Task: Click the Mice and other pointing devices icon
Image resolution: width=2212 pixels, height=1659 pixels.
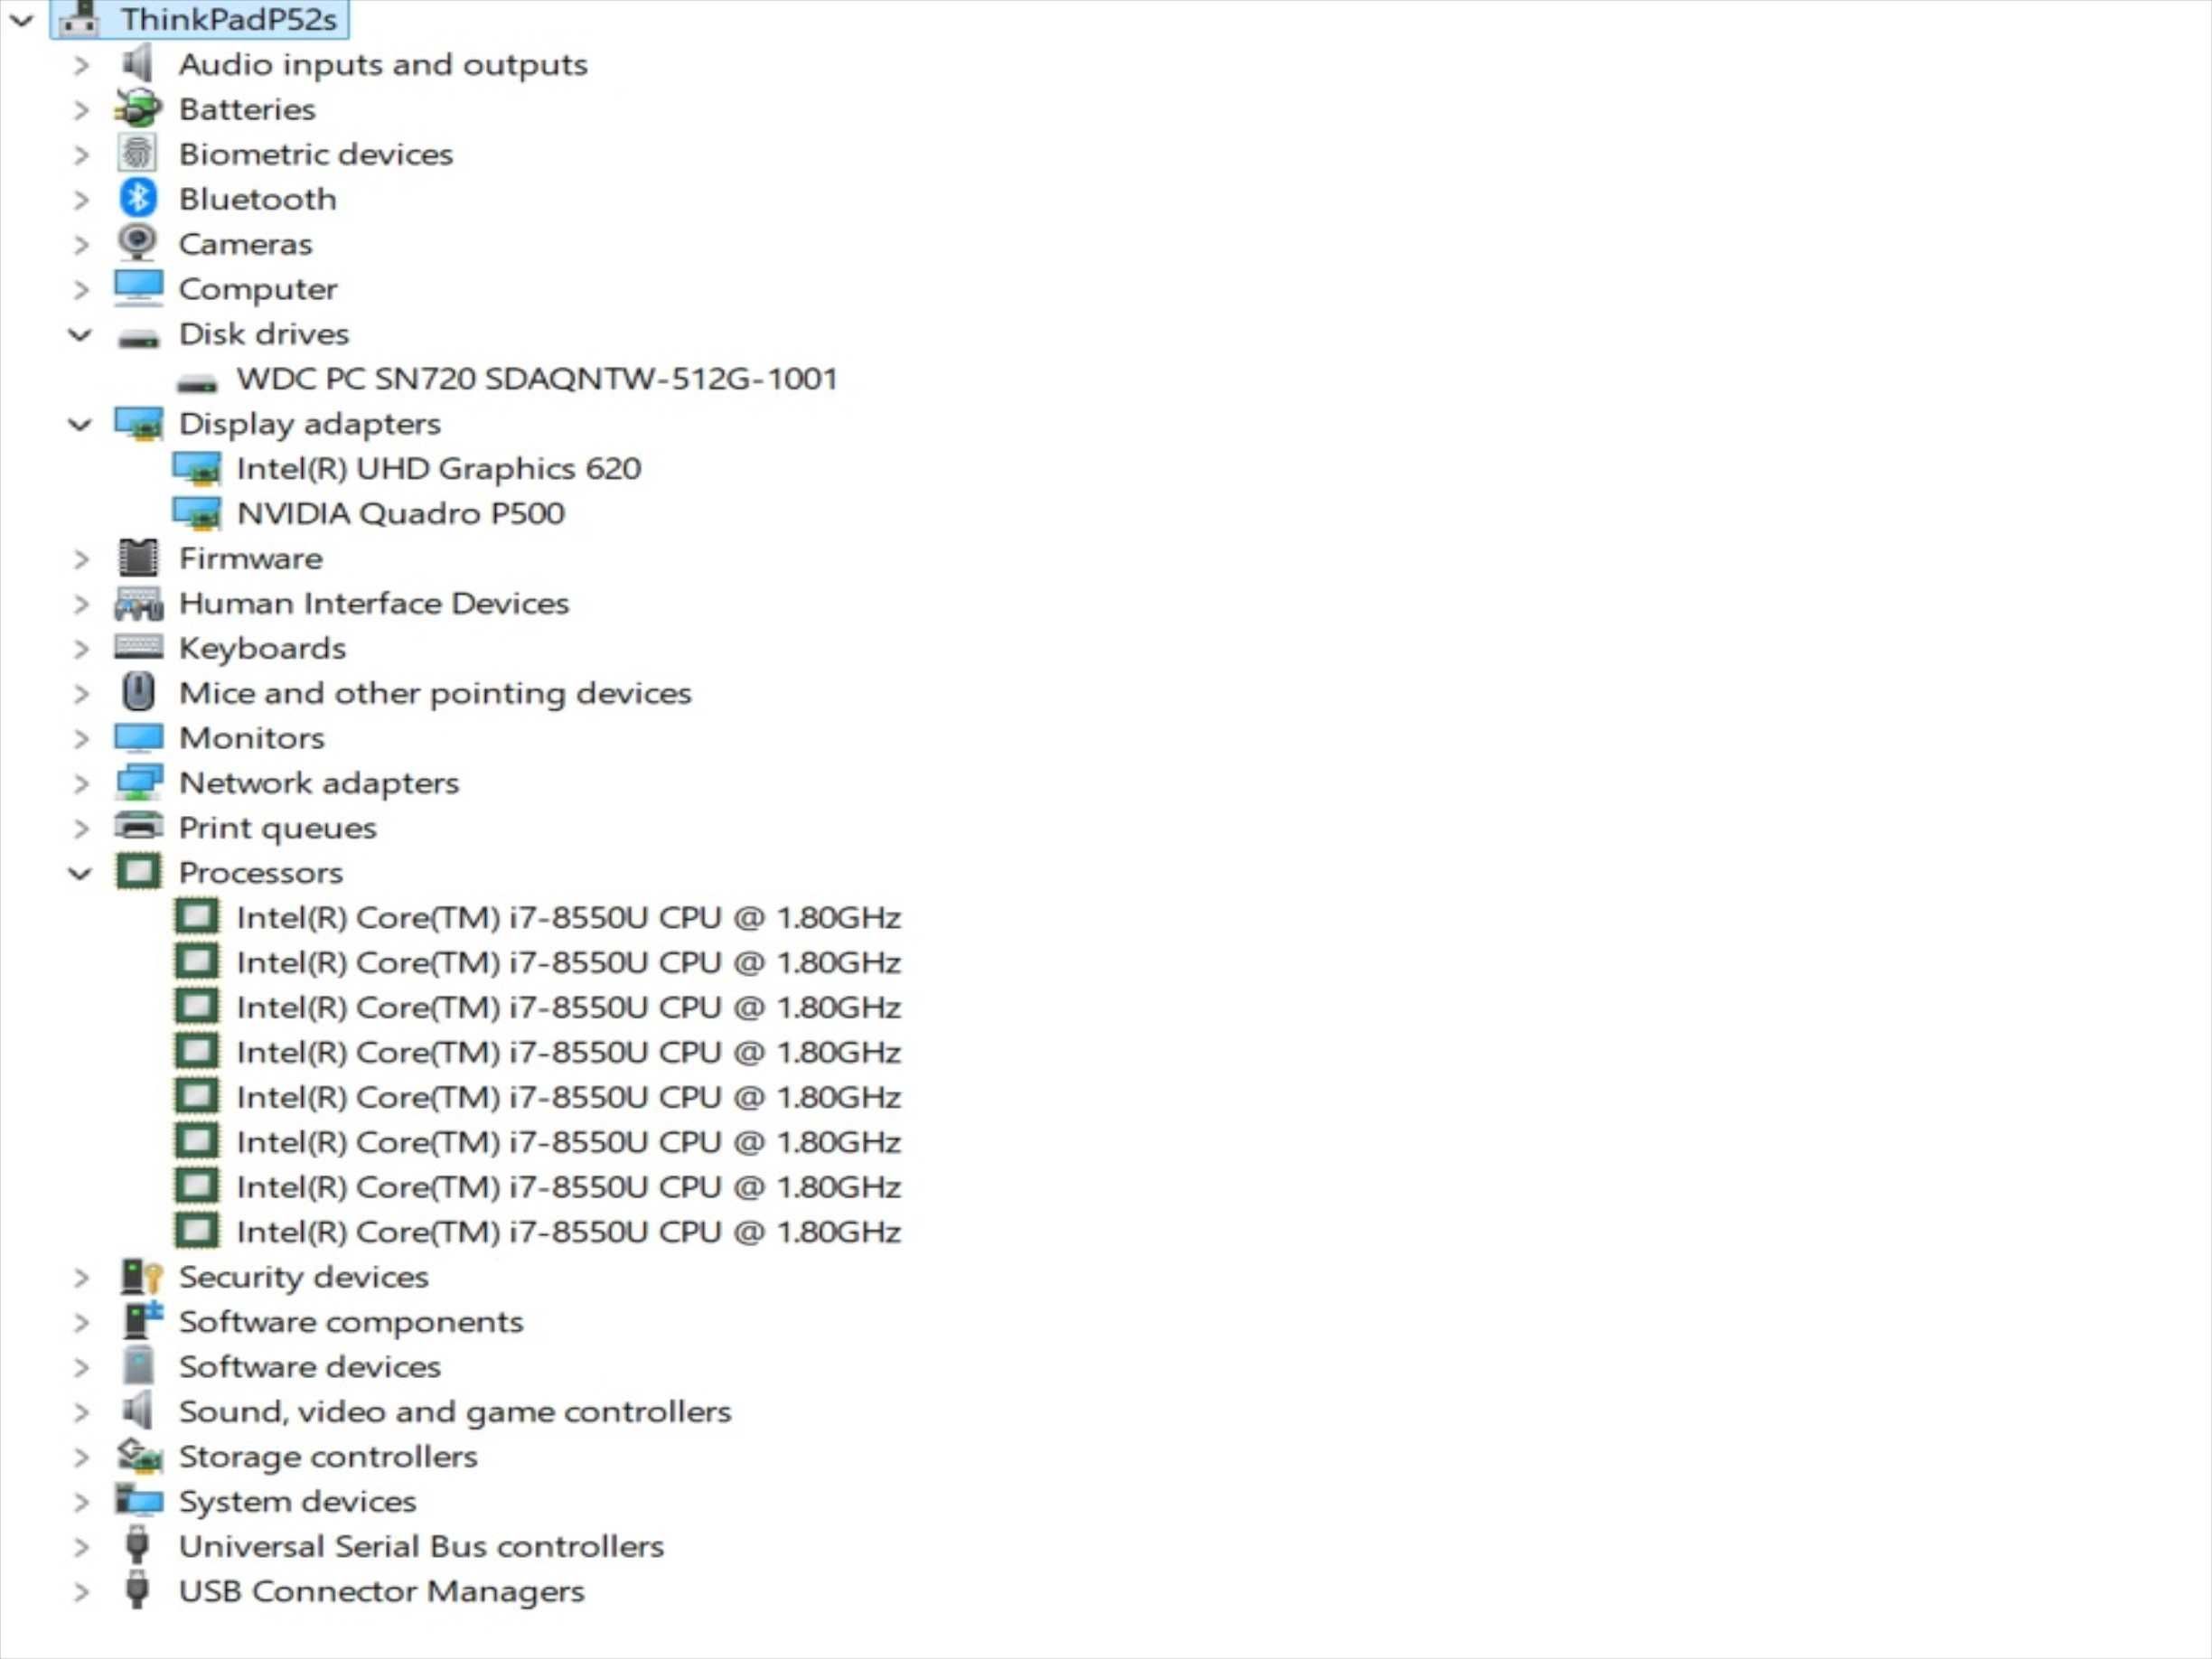Action: pyautogui.click(x=138, y=692)
